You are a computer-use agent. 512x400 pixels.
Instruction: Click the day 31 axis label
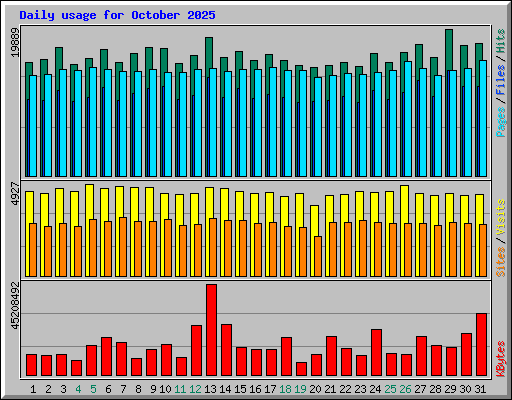(x=480, y=389)
